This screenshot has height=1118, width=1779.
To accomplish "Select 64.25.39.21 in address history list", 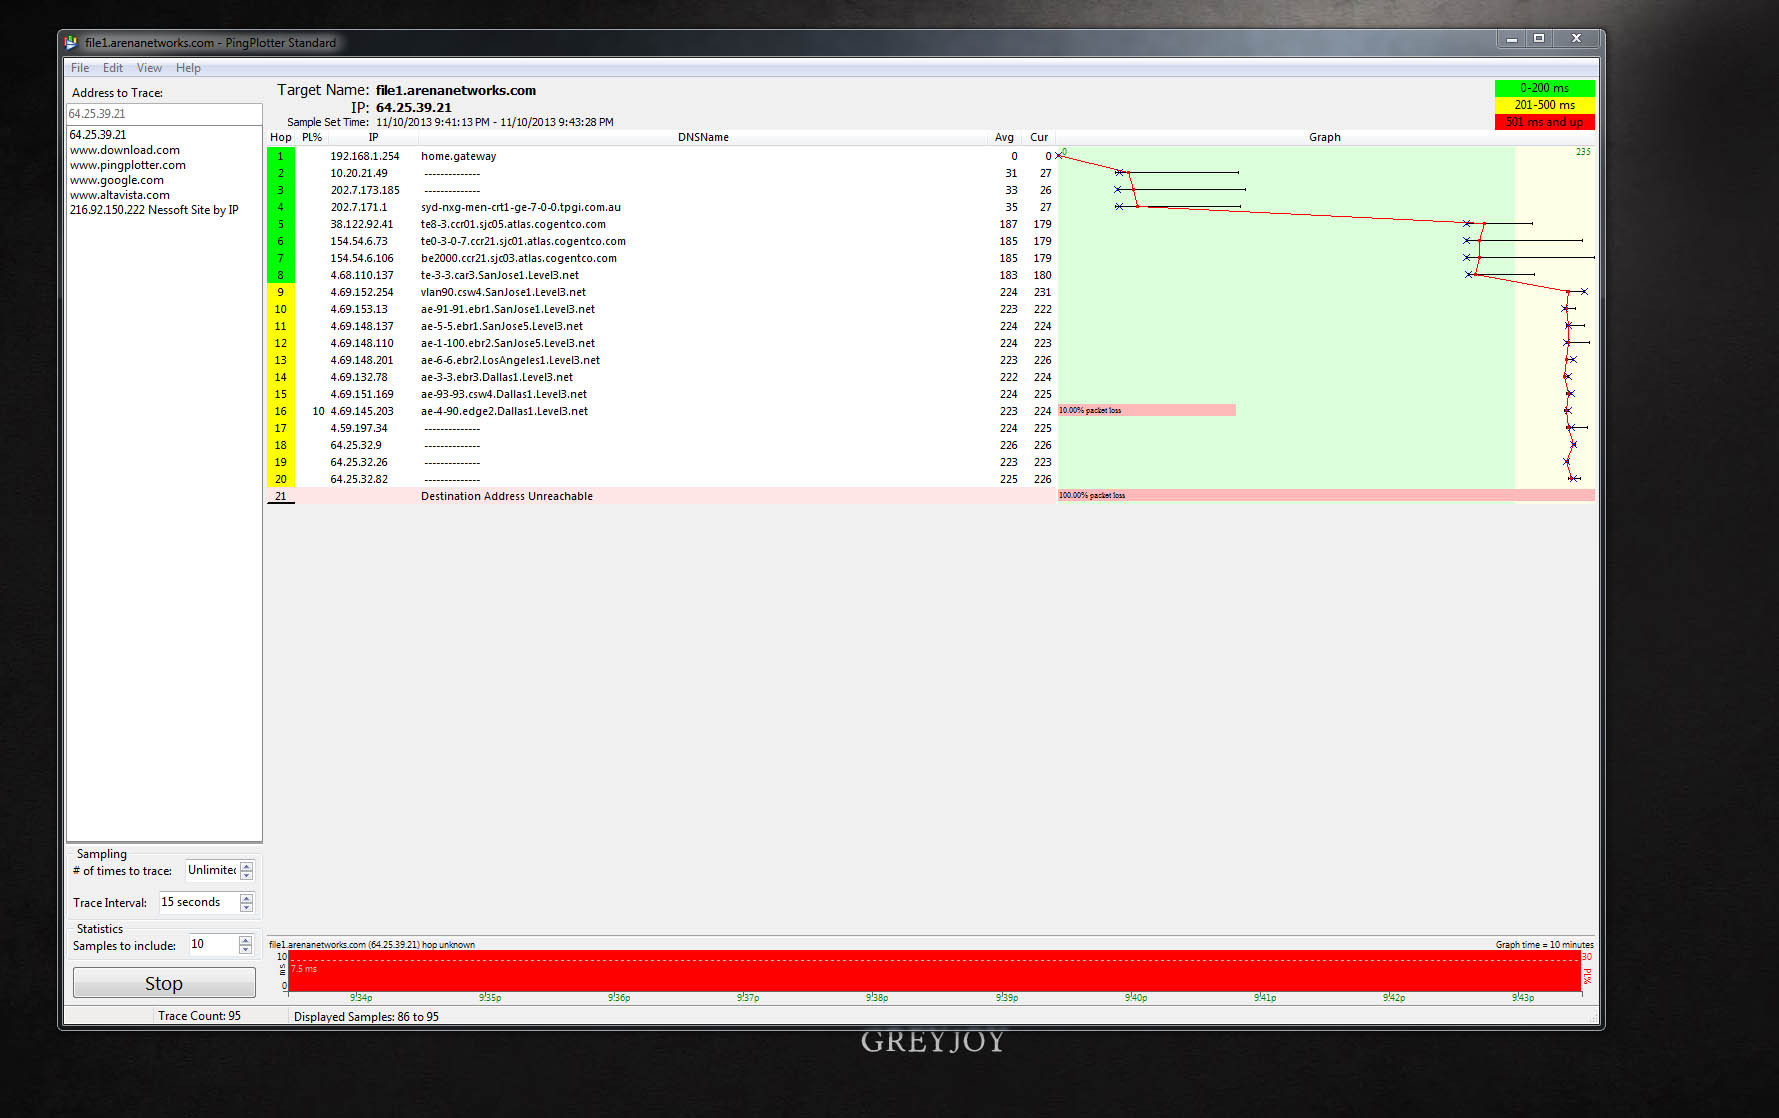I will click(x=98, y=135).
